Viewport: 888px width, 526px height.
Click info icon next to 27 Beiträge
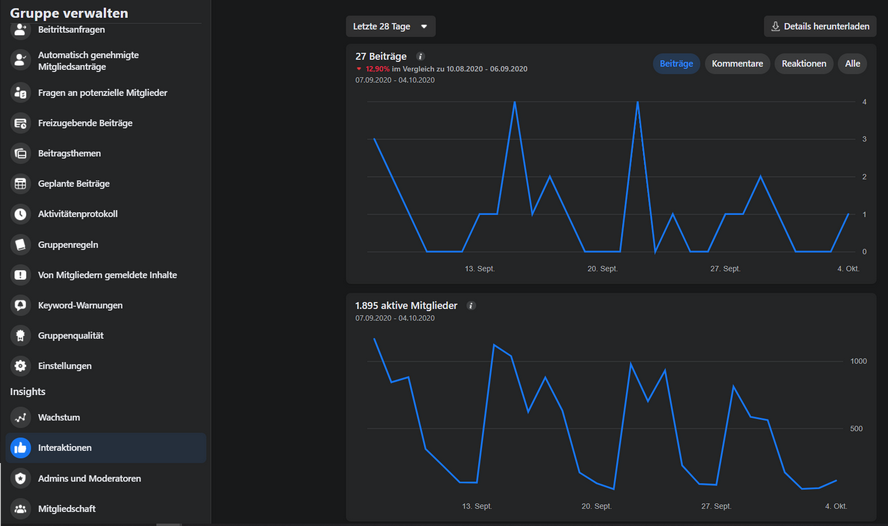(x=420, y=57)
